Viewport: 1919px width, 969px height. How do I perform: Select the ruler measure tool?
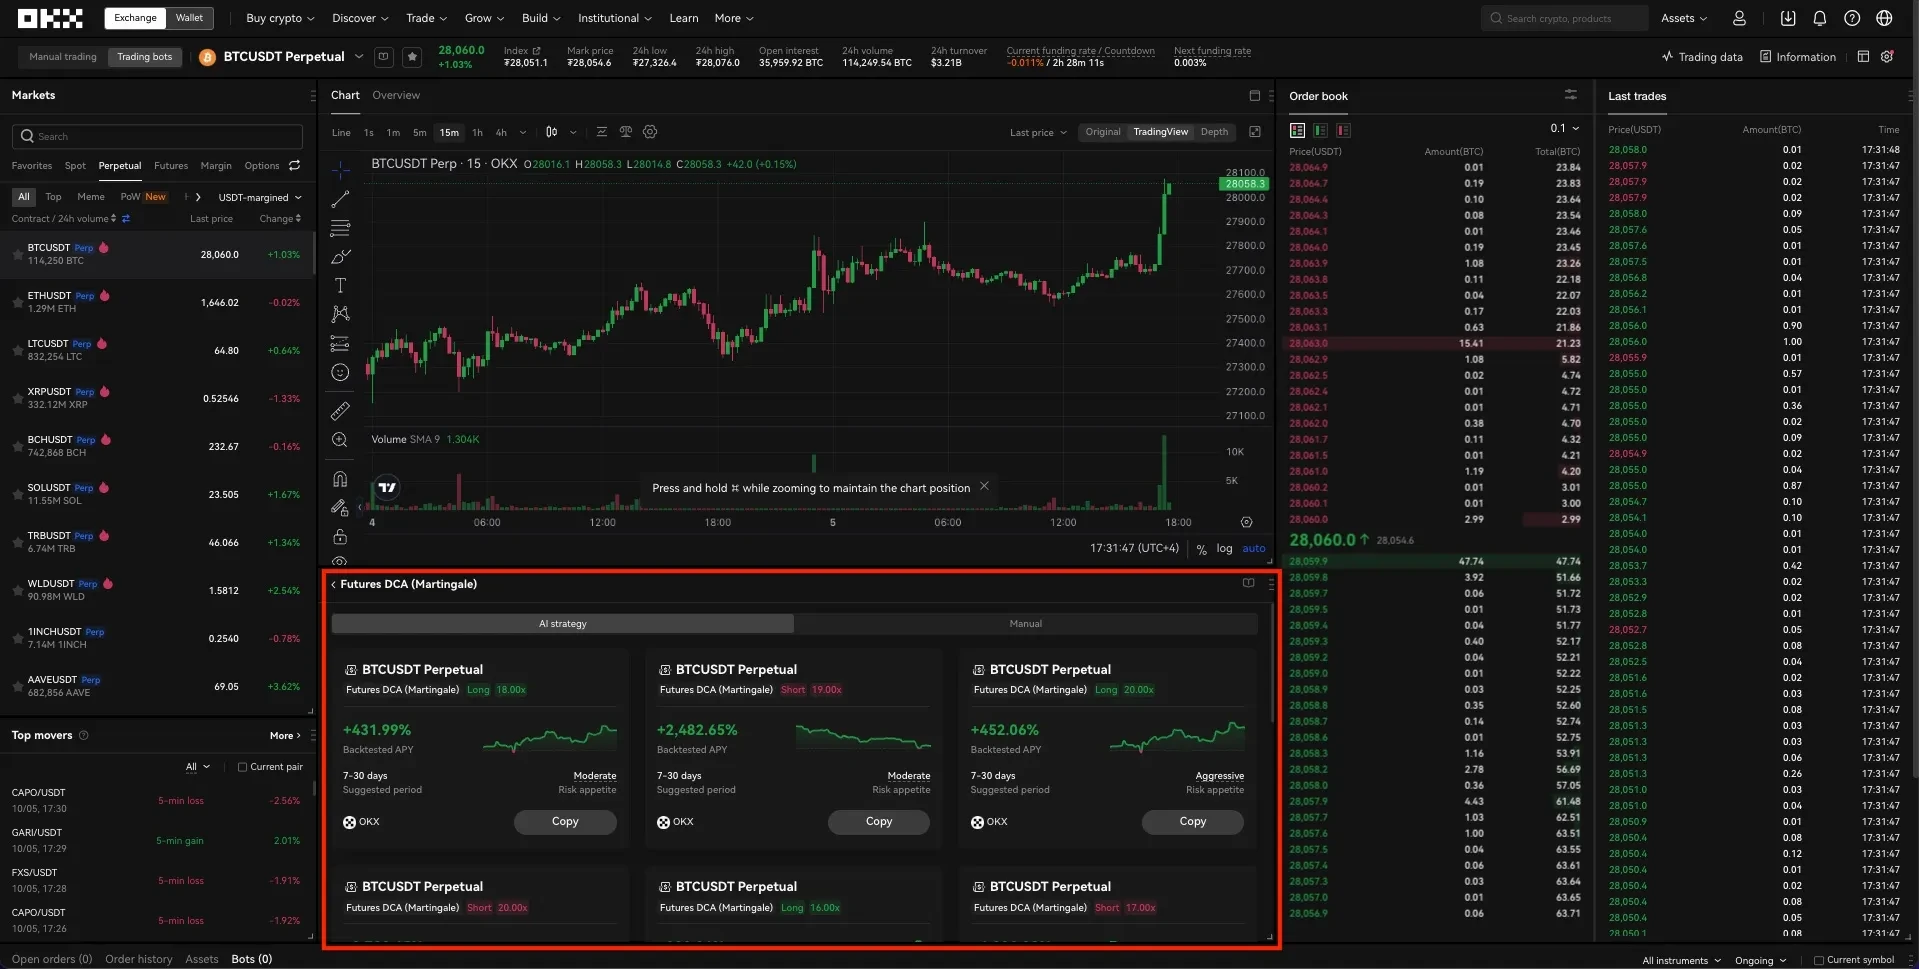click(x=340, y=411)
